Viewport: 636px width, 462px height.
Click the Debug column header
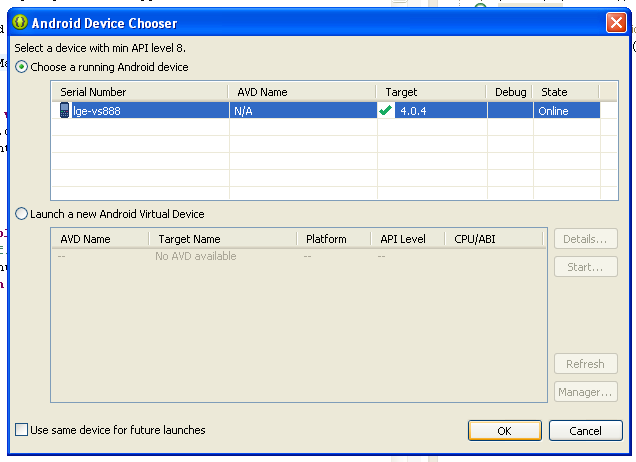[510, 92]
